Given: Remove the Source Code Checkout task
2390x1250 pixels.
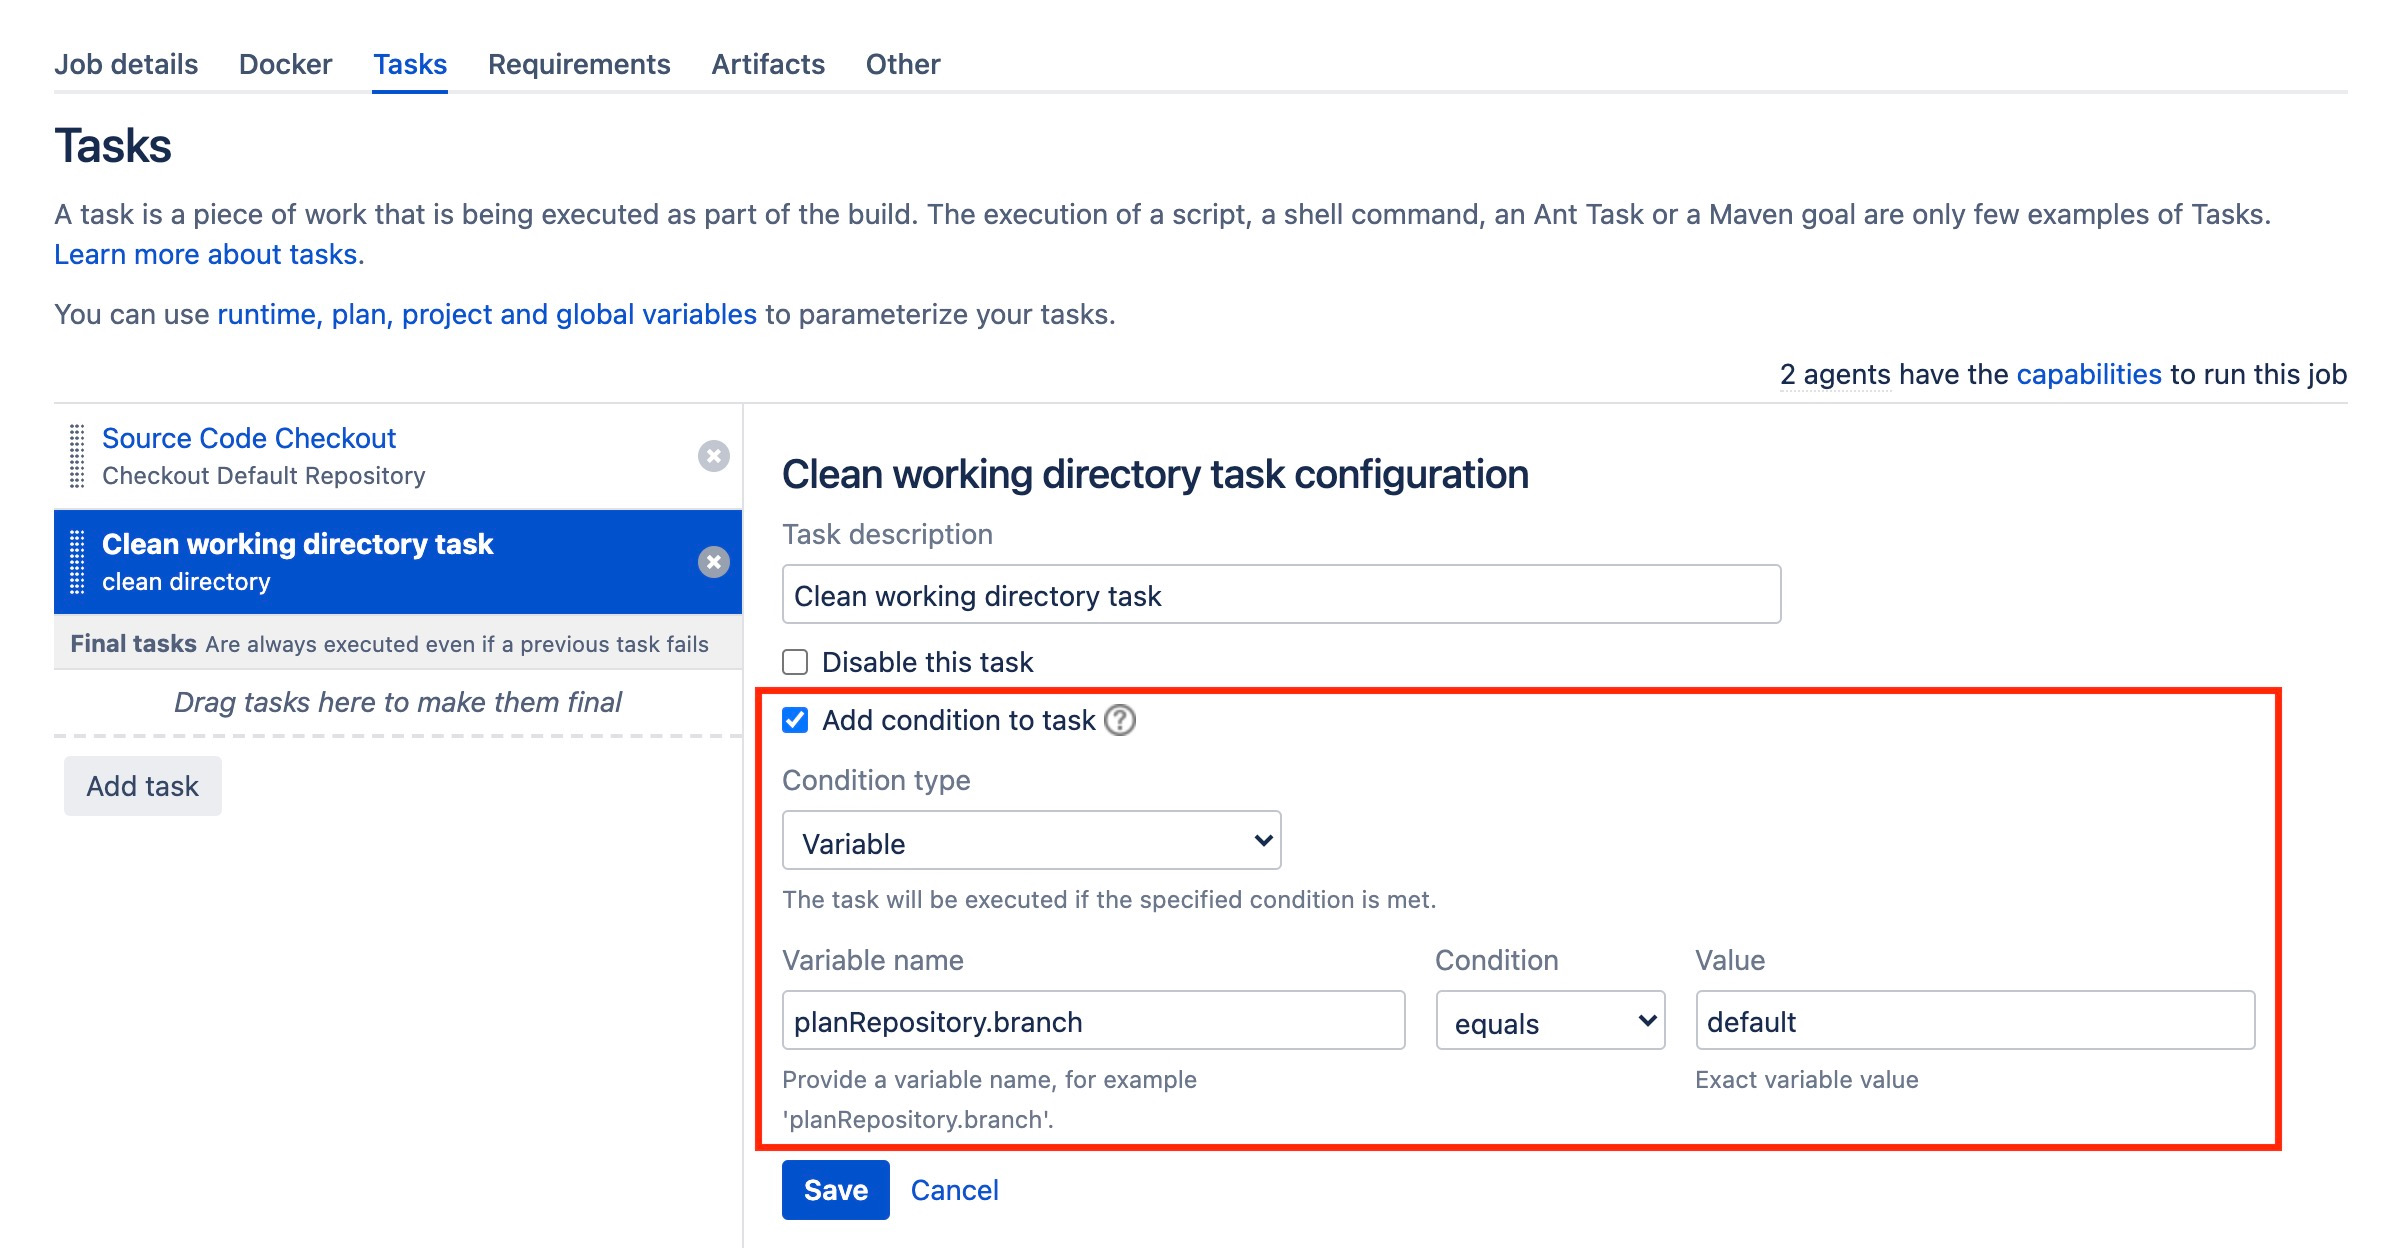Looking at the screenshot, I should (x=713, y=456).
